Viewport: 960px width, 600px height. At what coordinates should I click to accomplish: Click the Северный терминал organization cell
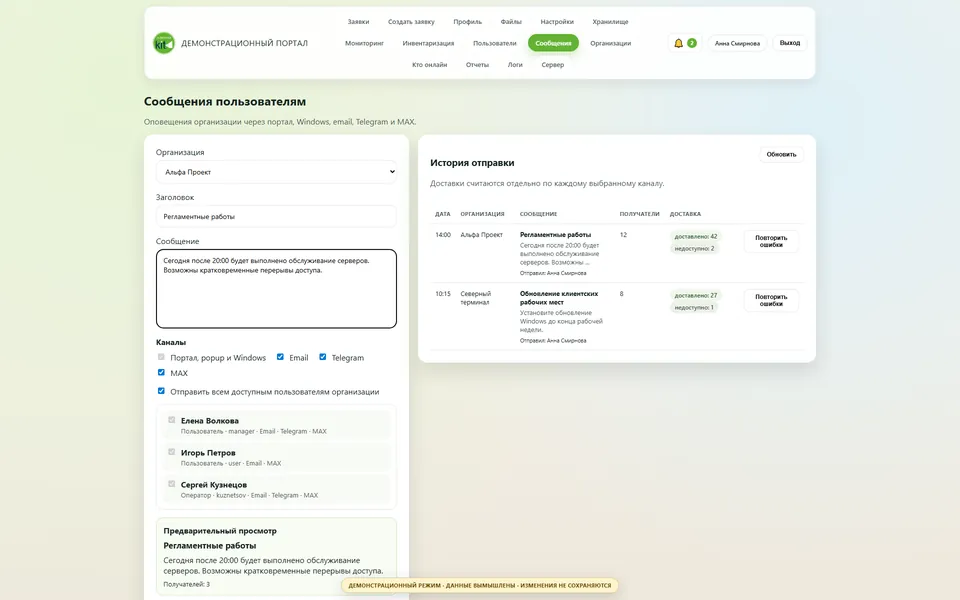click(x=476, y=298)
